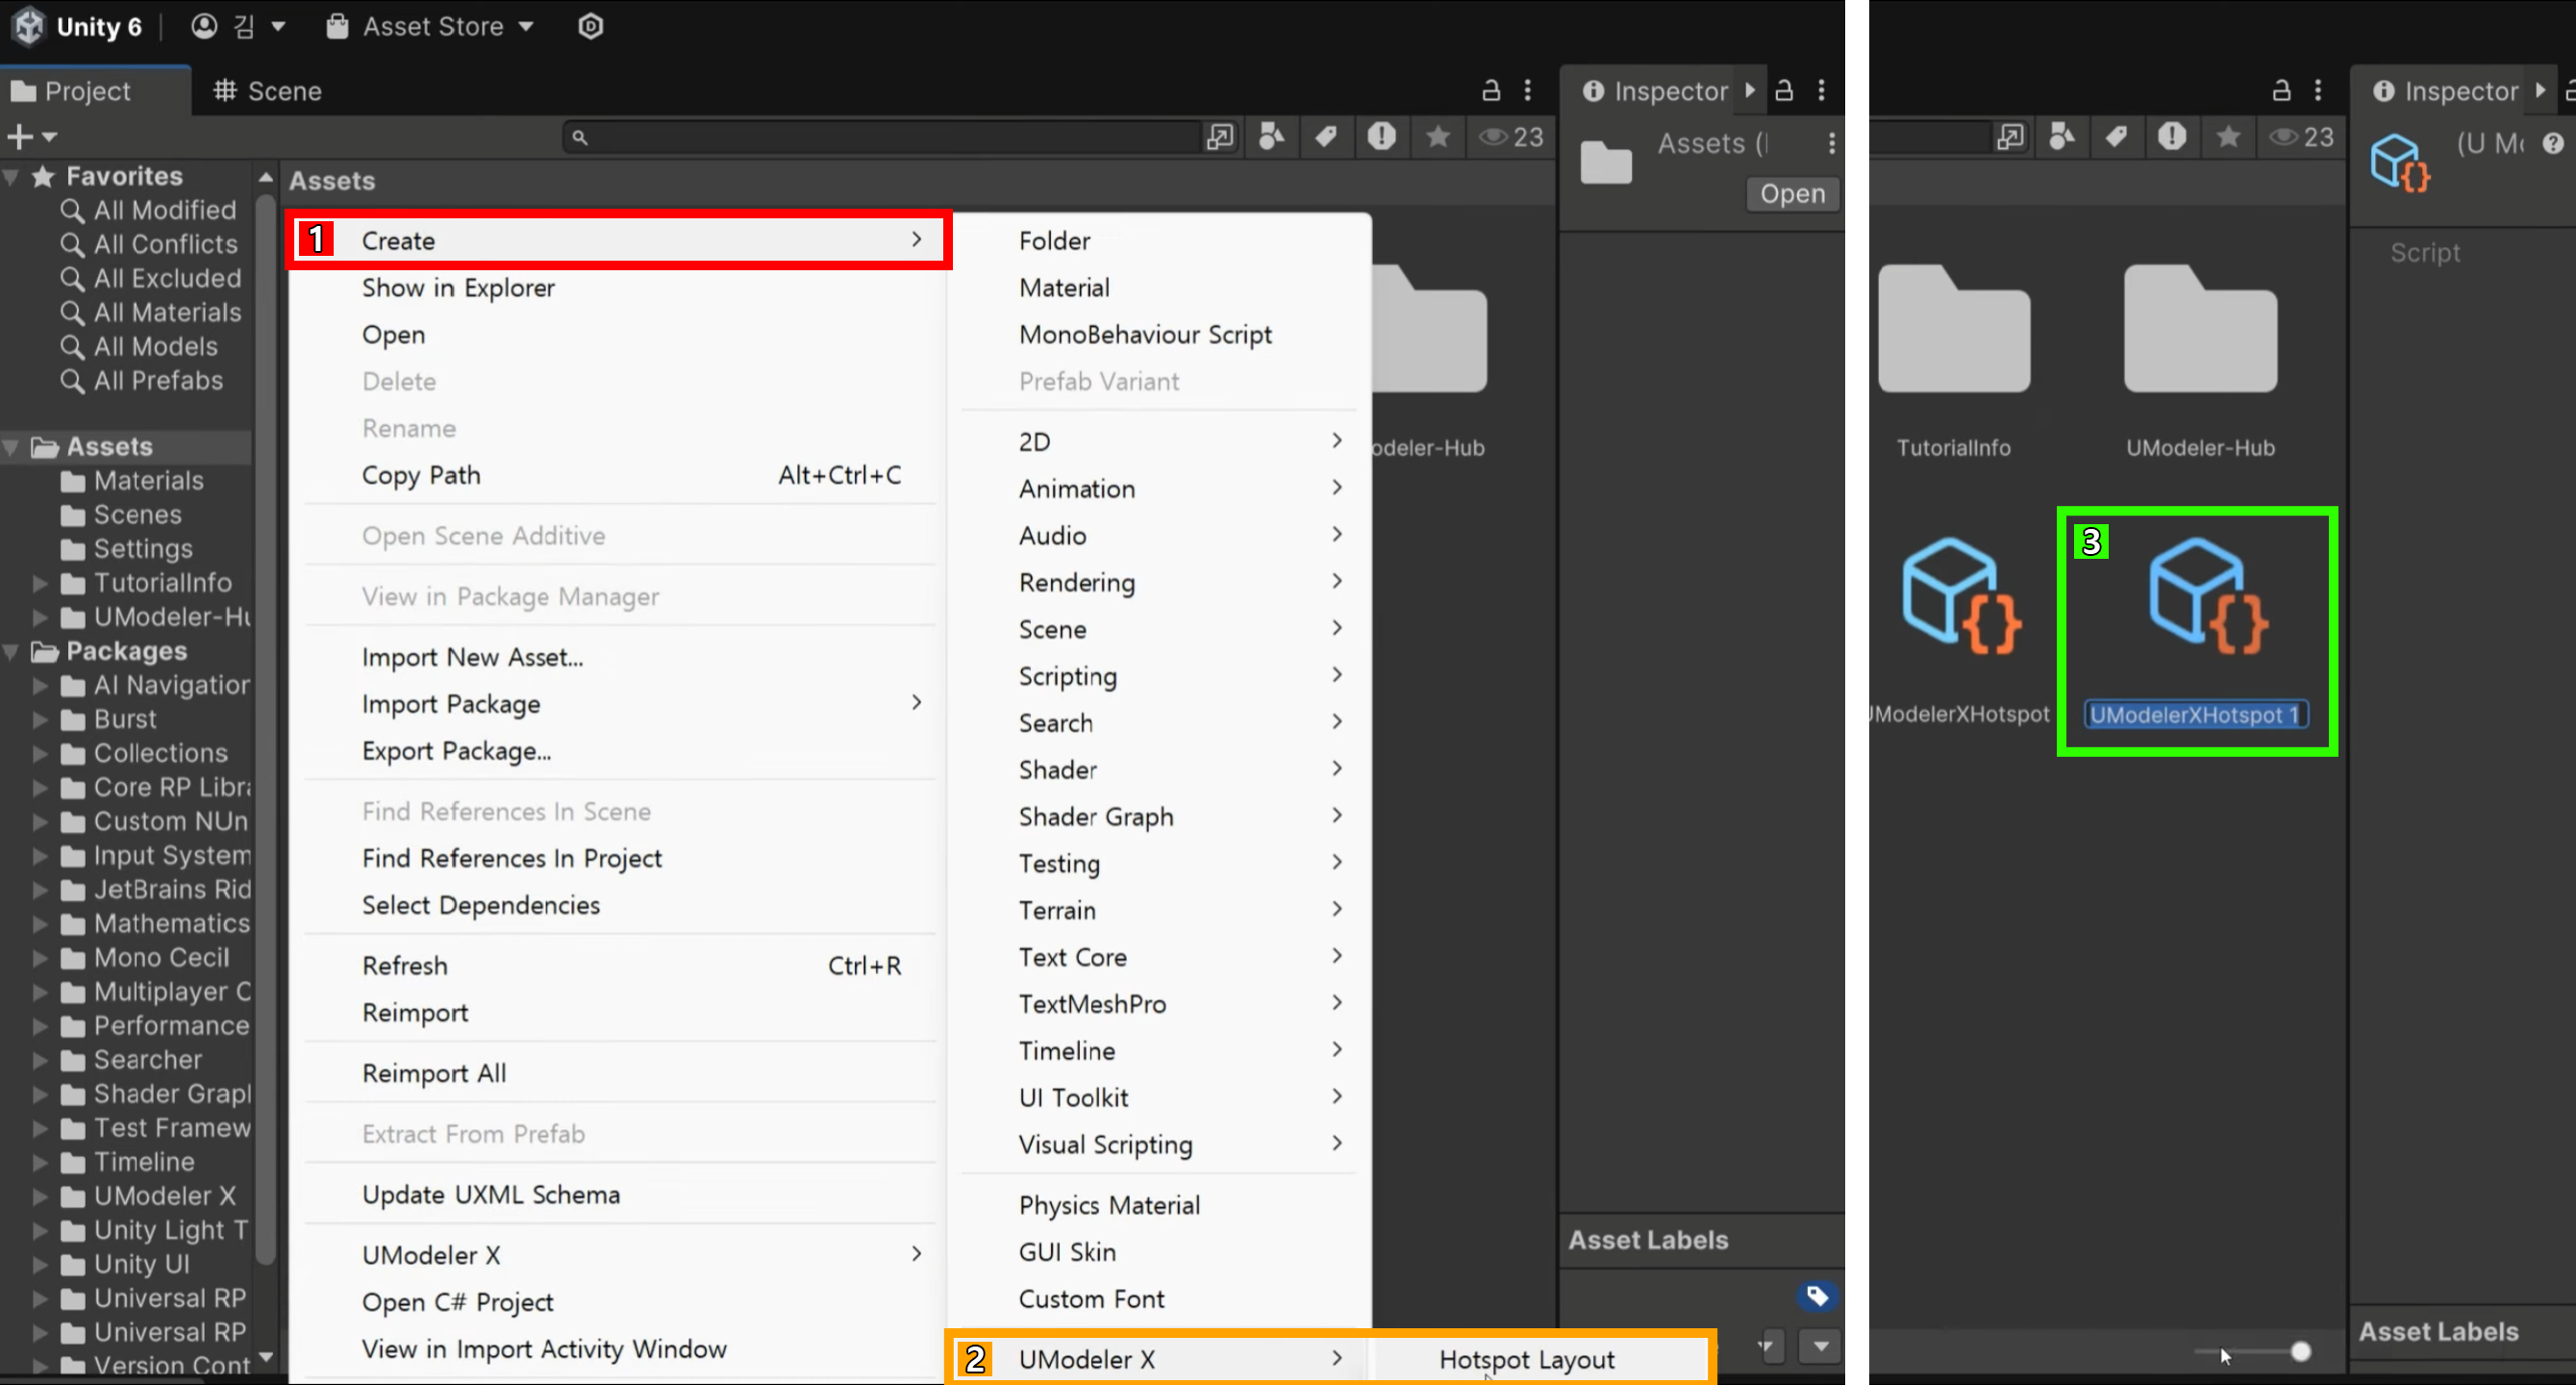Click the blue asset label tag icon
Screen dimensions: 2576x1385
click(1817, 1296)
